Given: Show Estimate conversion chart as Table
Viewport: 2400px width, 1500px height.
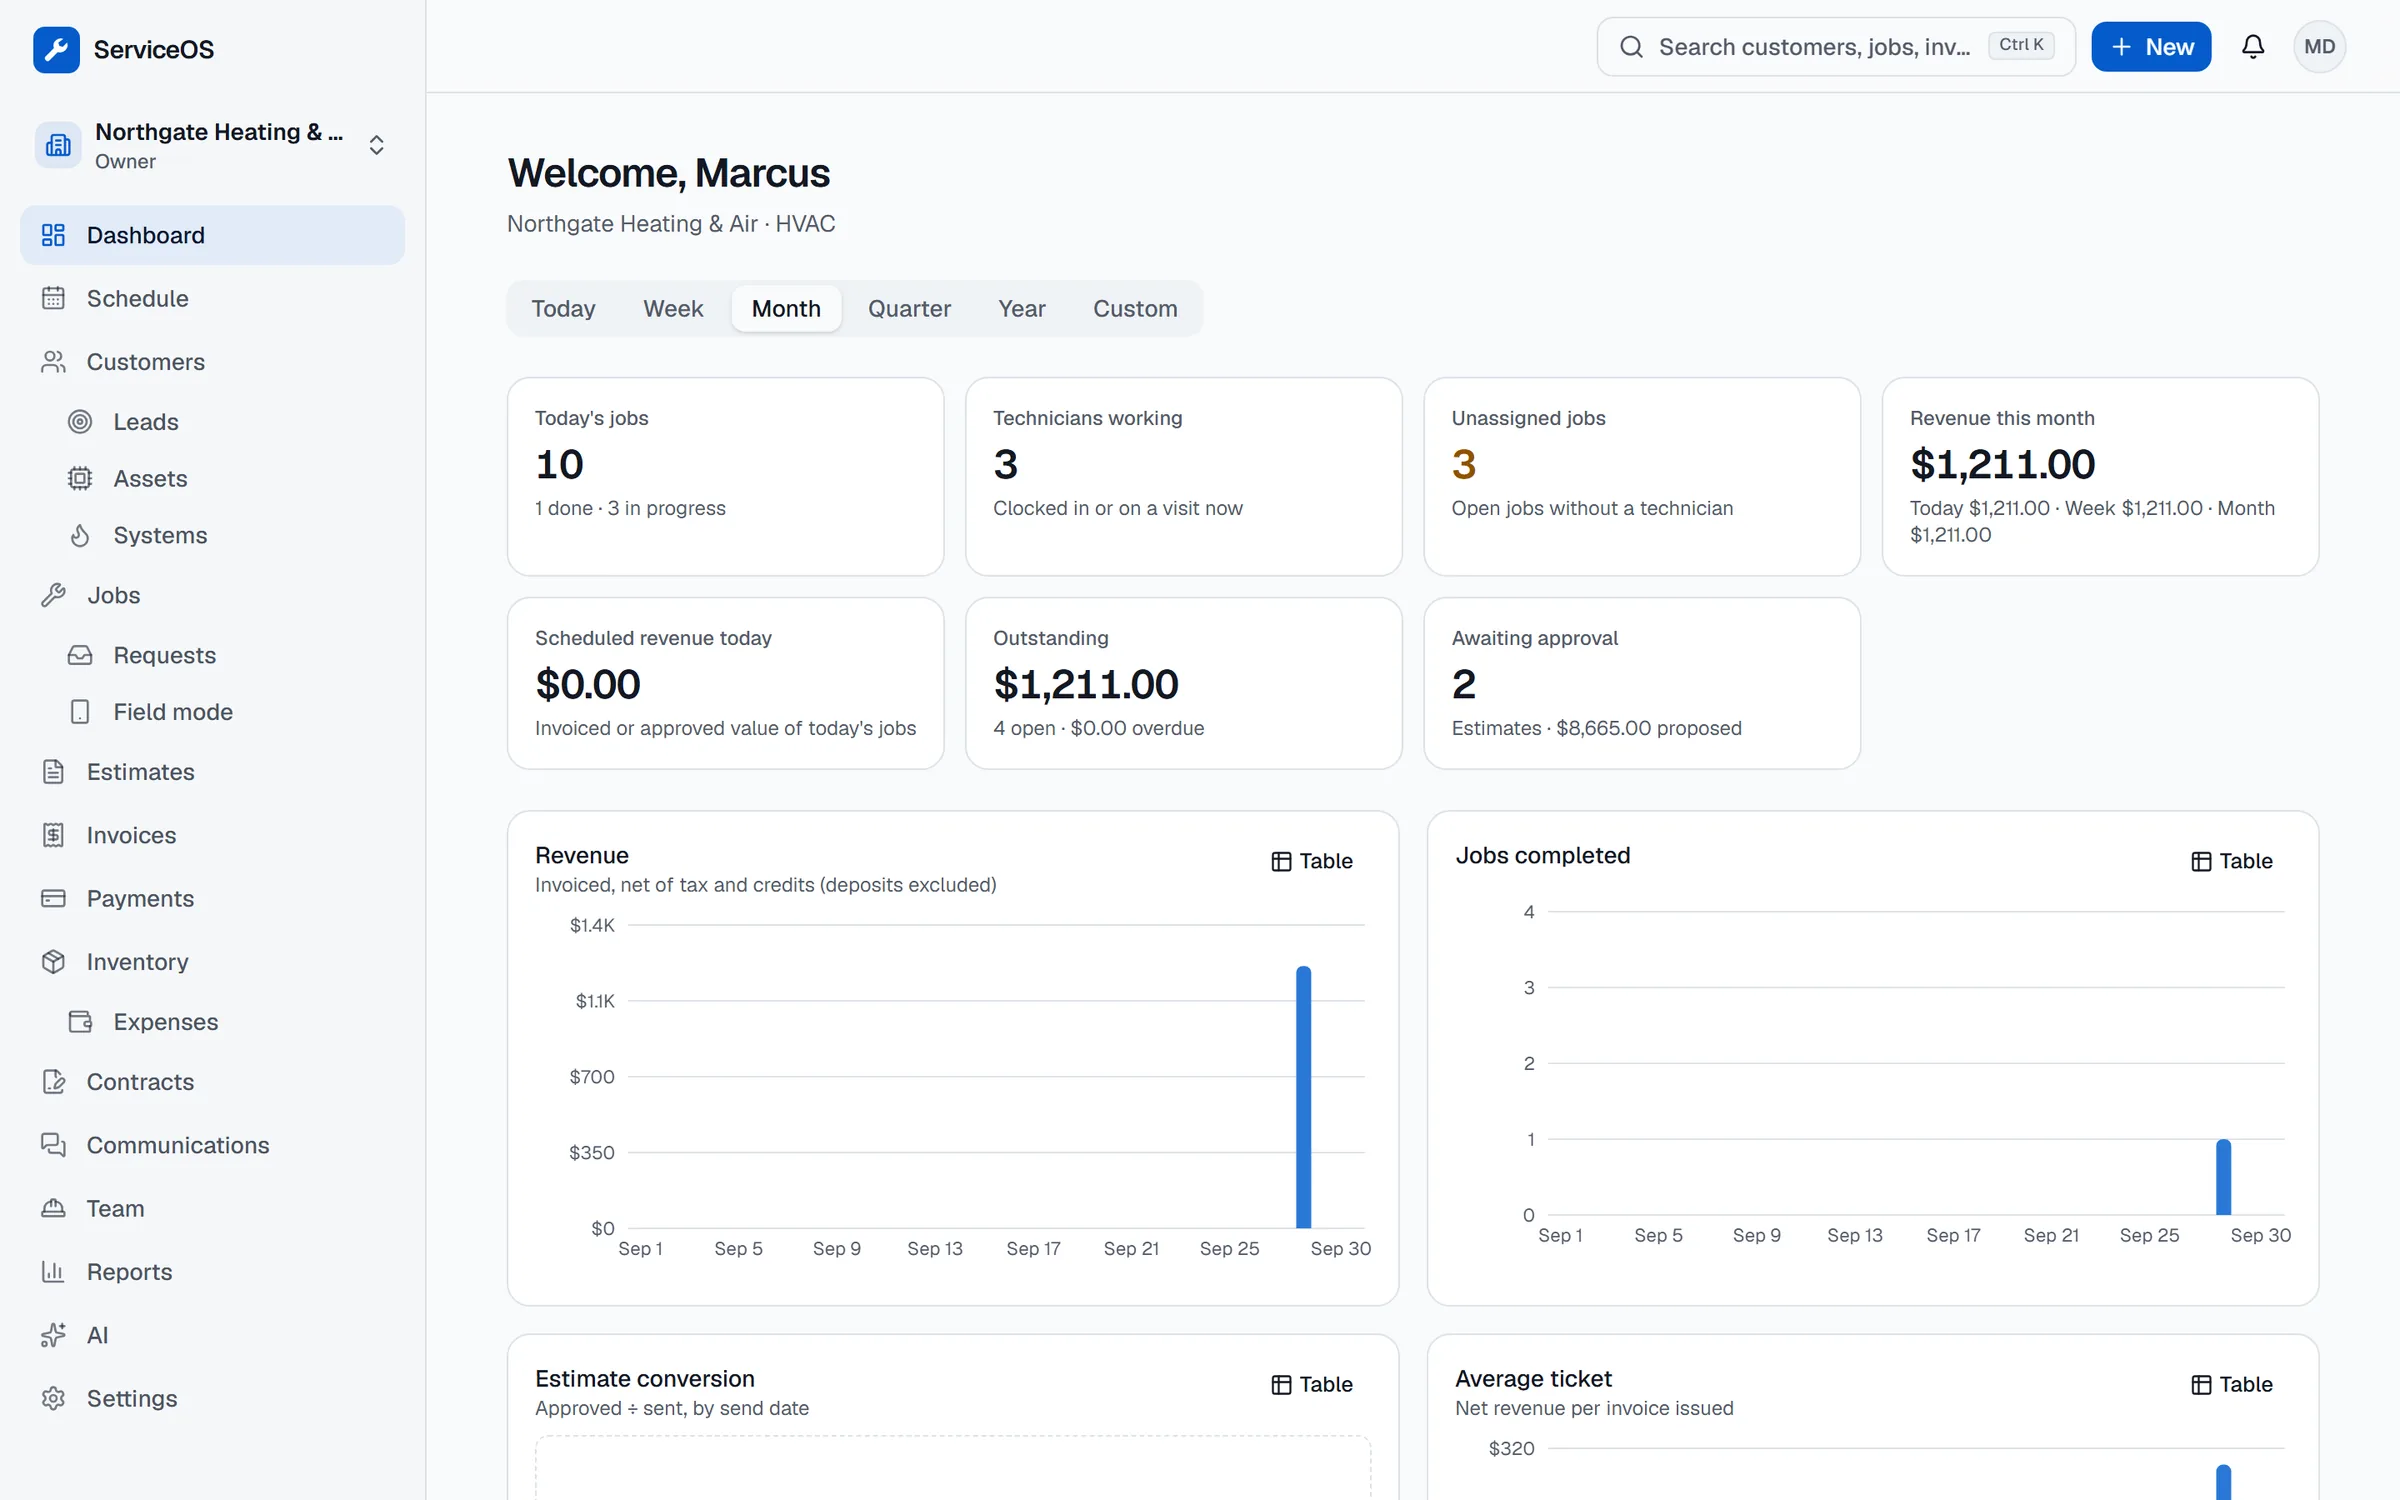Looking at the screenshot, I should pos(1311,1384).
